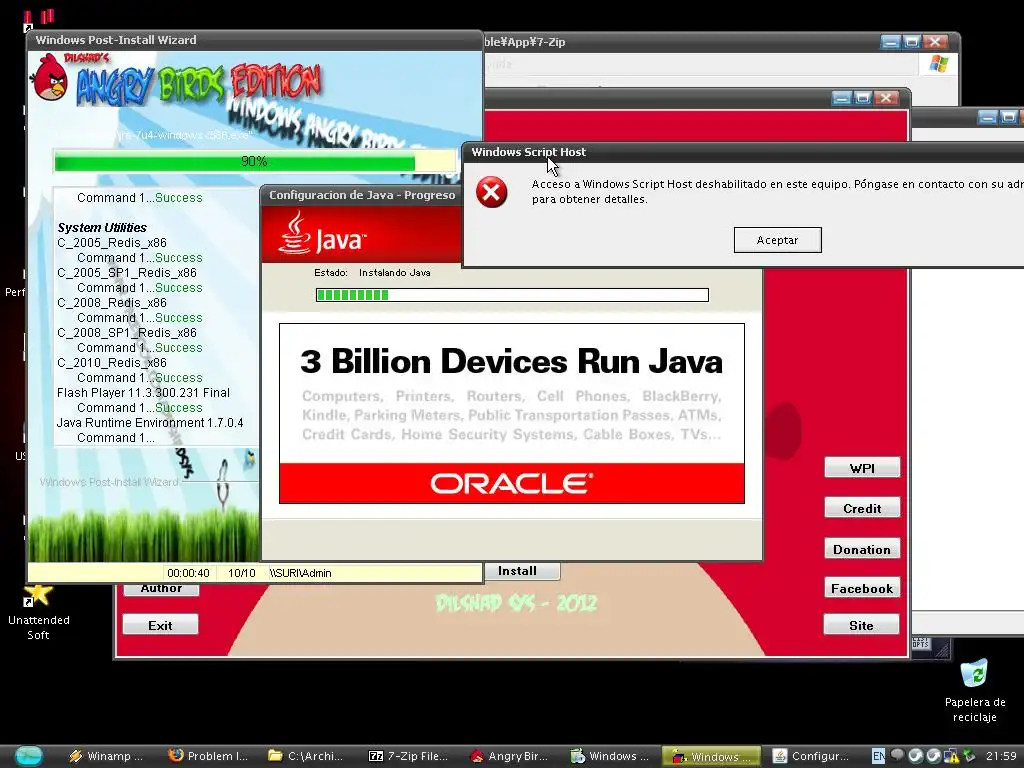The width and height of the screenshot is (1024, 768).
Task: Switch to Firefox Problem l... taskbar item
Action: click(x=208, y=756)
